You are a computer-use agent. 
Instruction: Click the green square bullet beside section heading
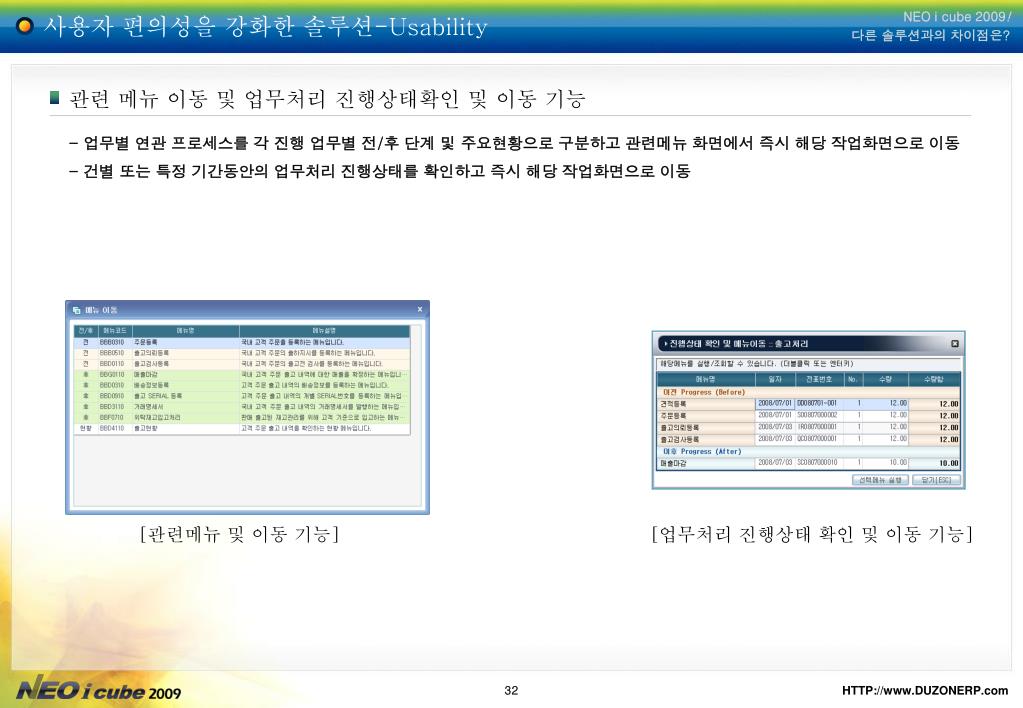click(x=55, y=98)
